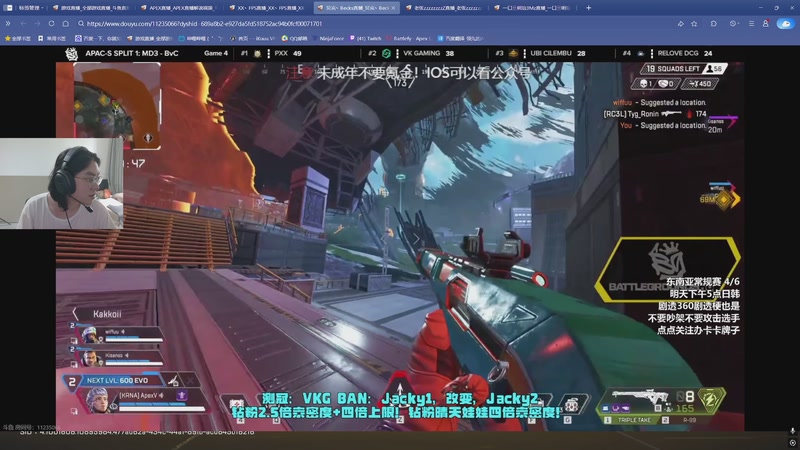
Task: Click the NEXT LVL 600 EVO indicator
Action: point(117,380)
